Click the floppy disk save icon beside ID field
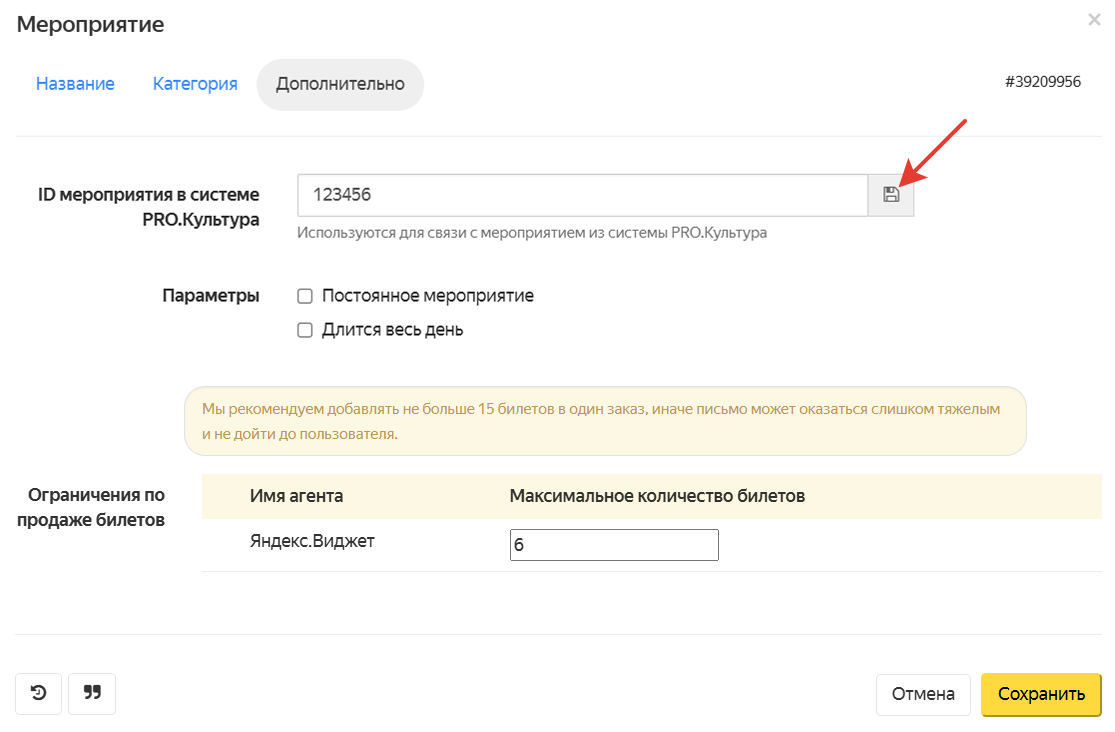1115x732 pixels. click(891, 195)
